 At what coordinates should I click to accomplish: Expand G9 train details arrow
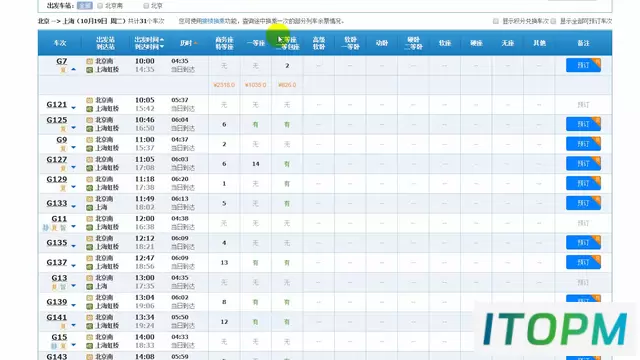coord(73,147)
